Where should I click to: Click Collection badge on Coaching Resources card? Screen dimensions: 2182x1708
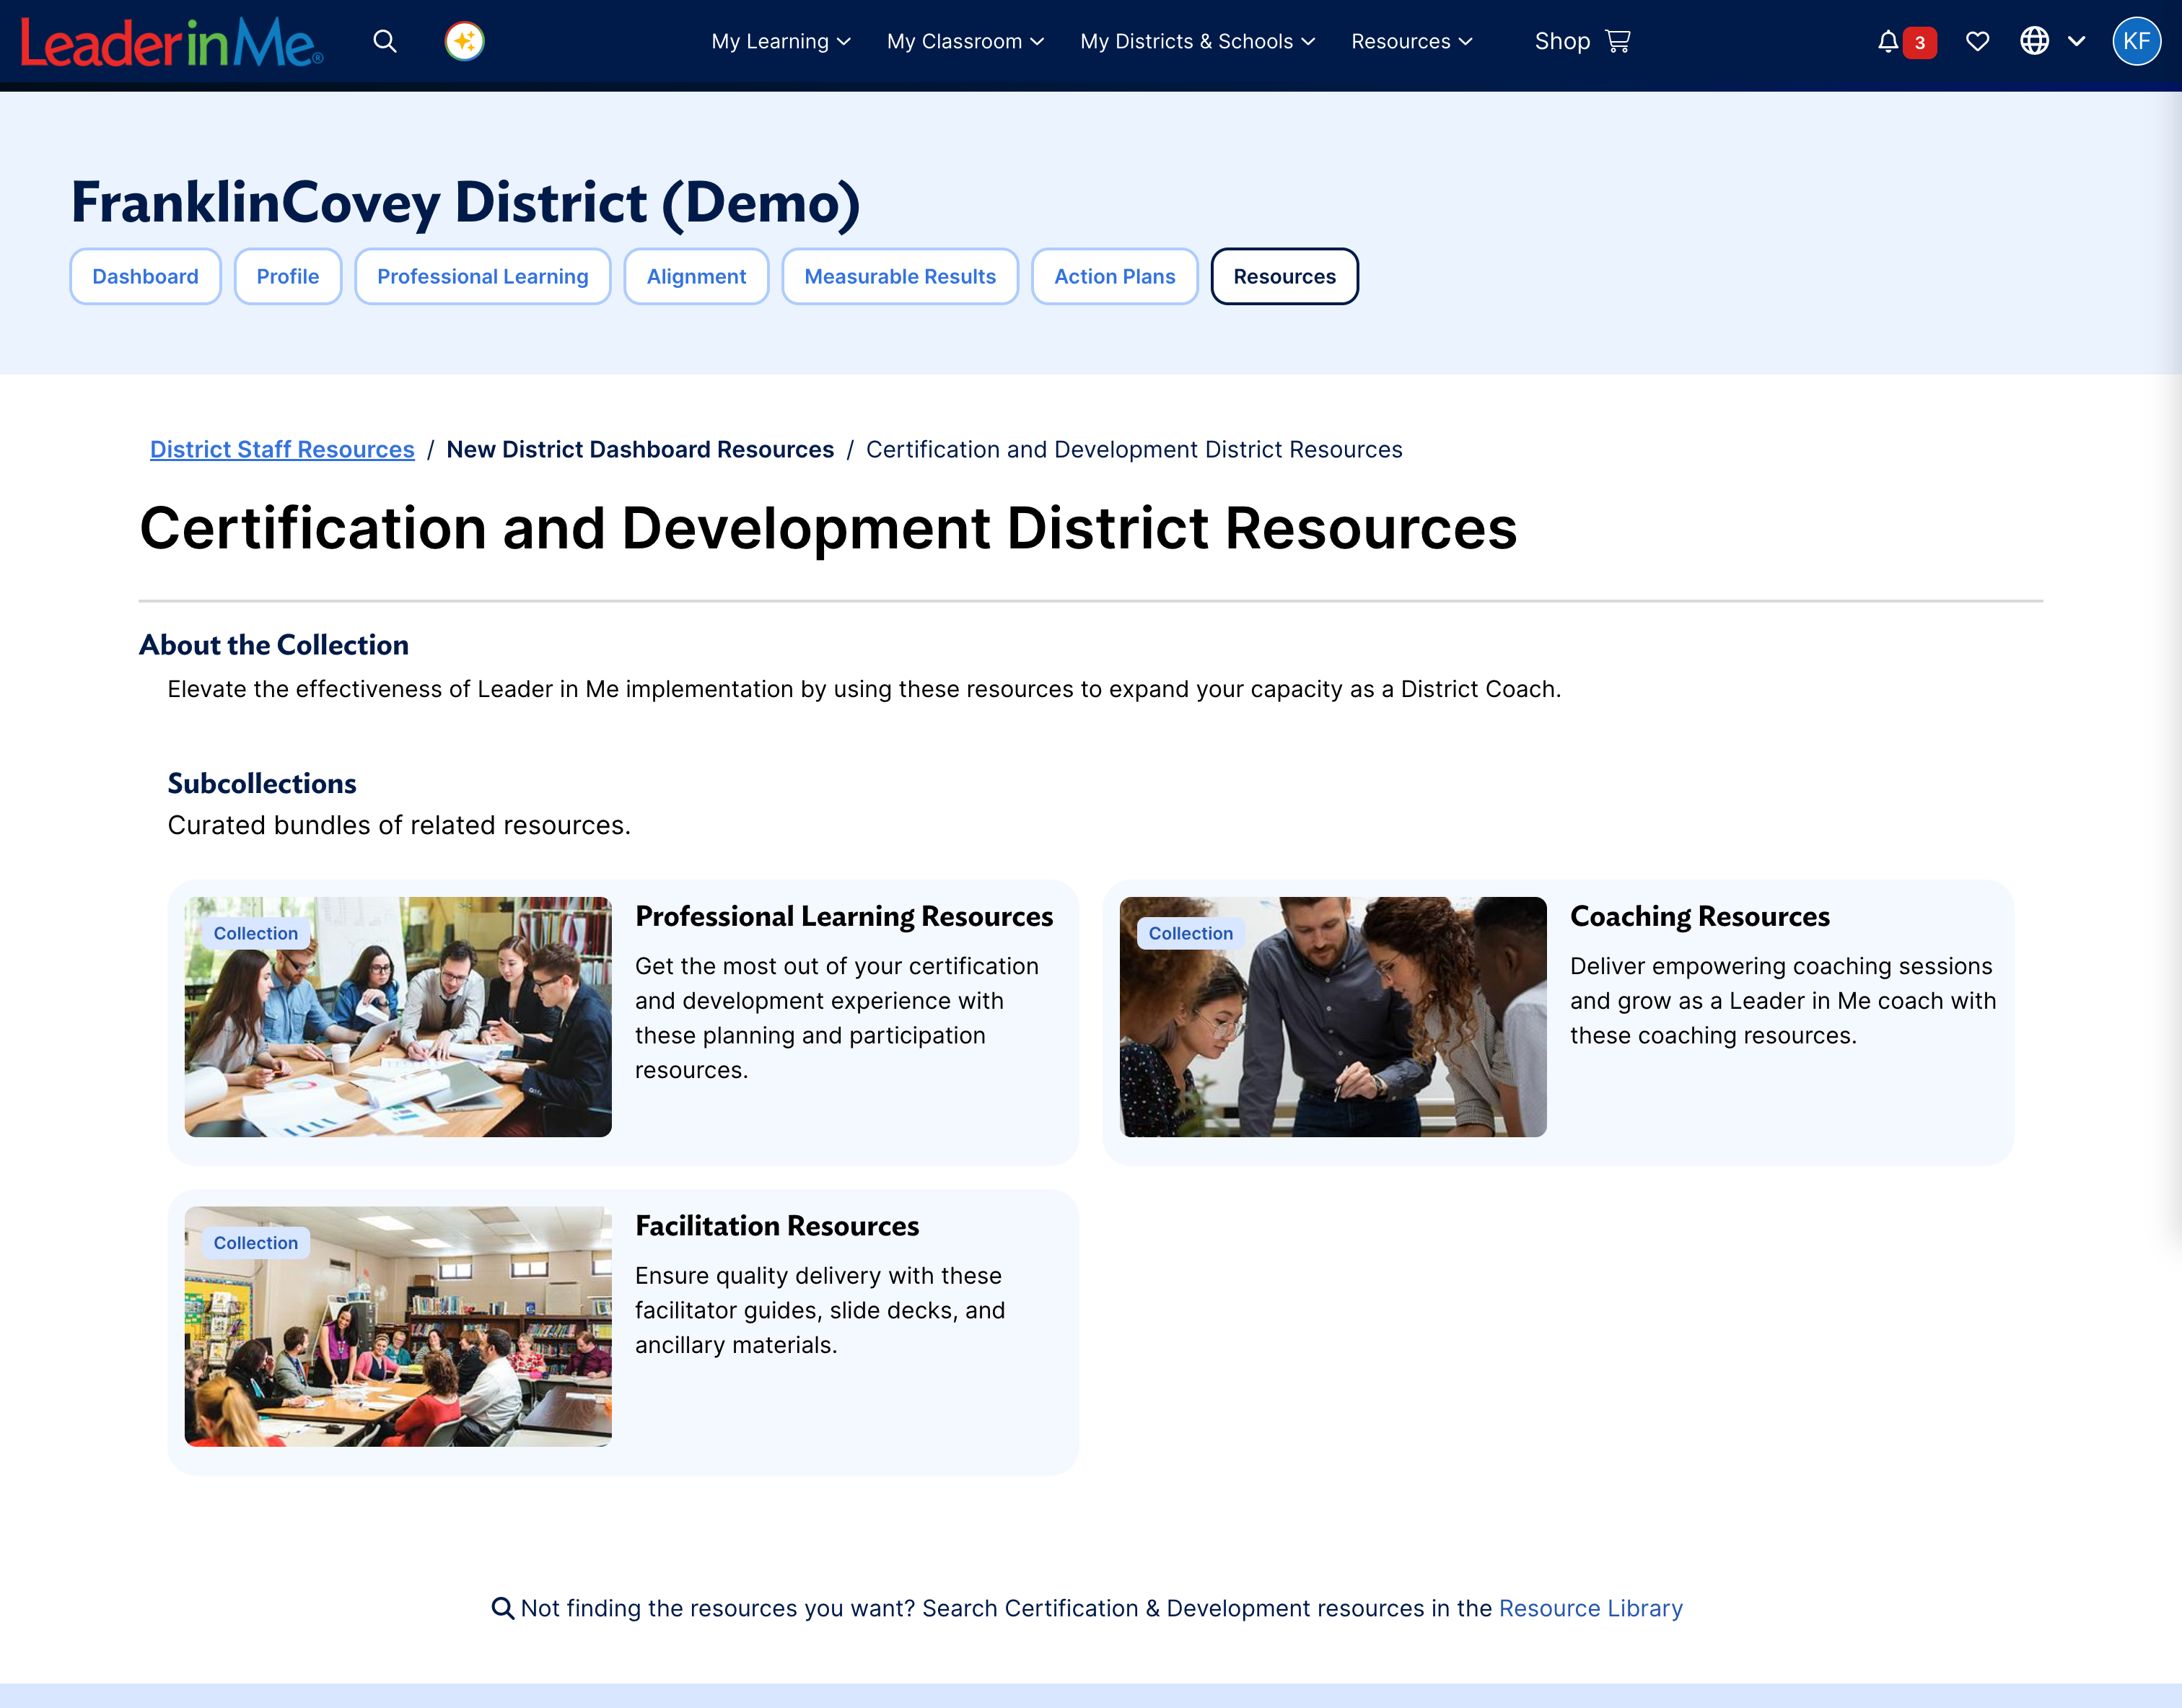[1191, 933]
